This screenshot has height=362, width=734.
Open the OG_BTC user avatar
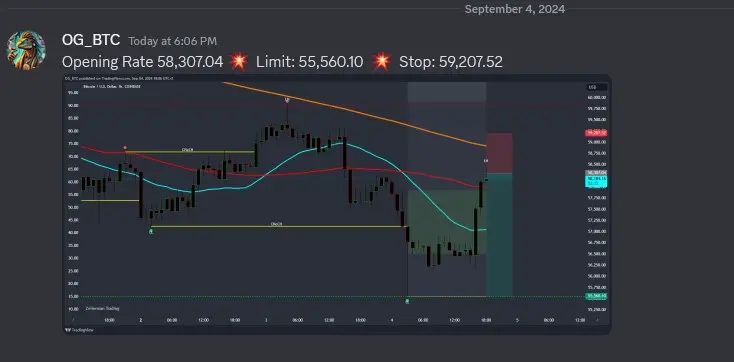tap(26, 50)
